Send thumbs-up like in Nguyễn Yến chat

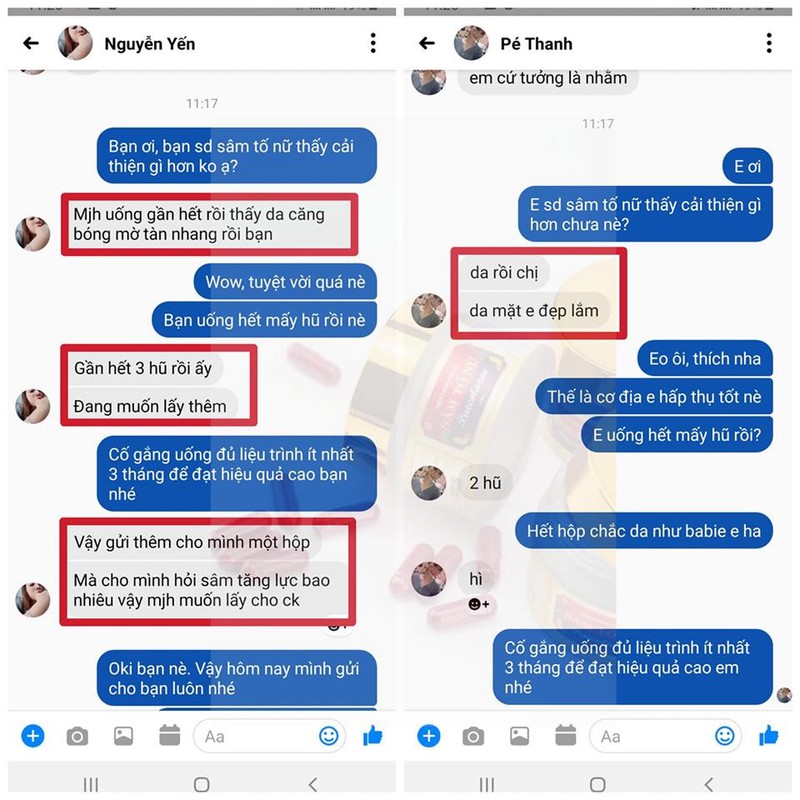pos(373,735)
